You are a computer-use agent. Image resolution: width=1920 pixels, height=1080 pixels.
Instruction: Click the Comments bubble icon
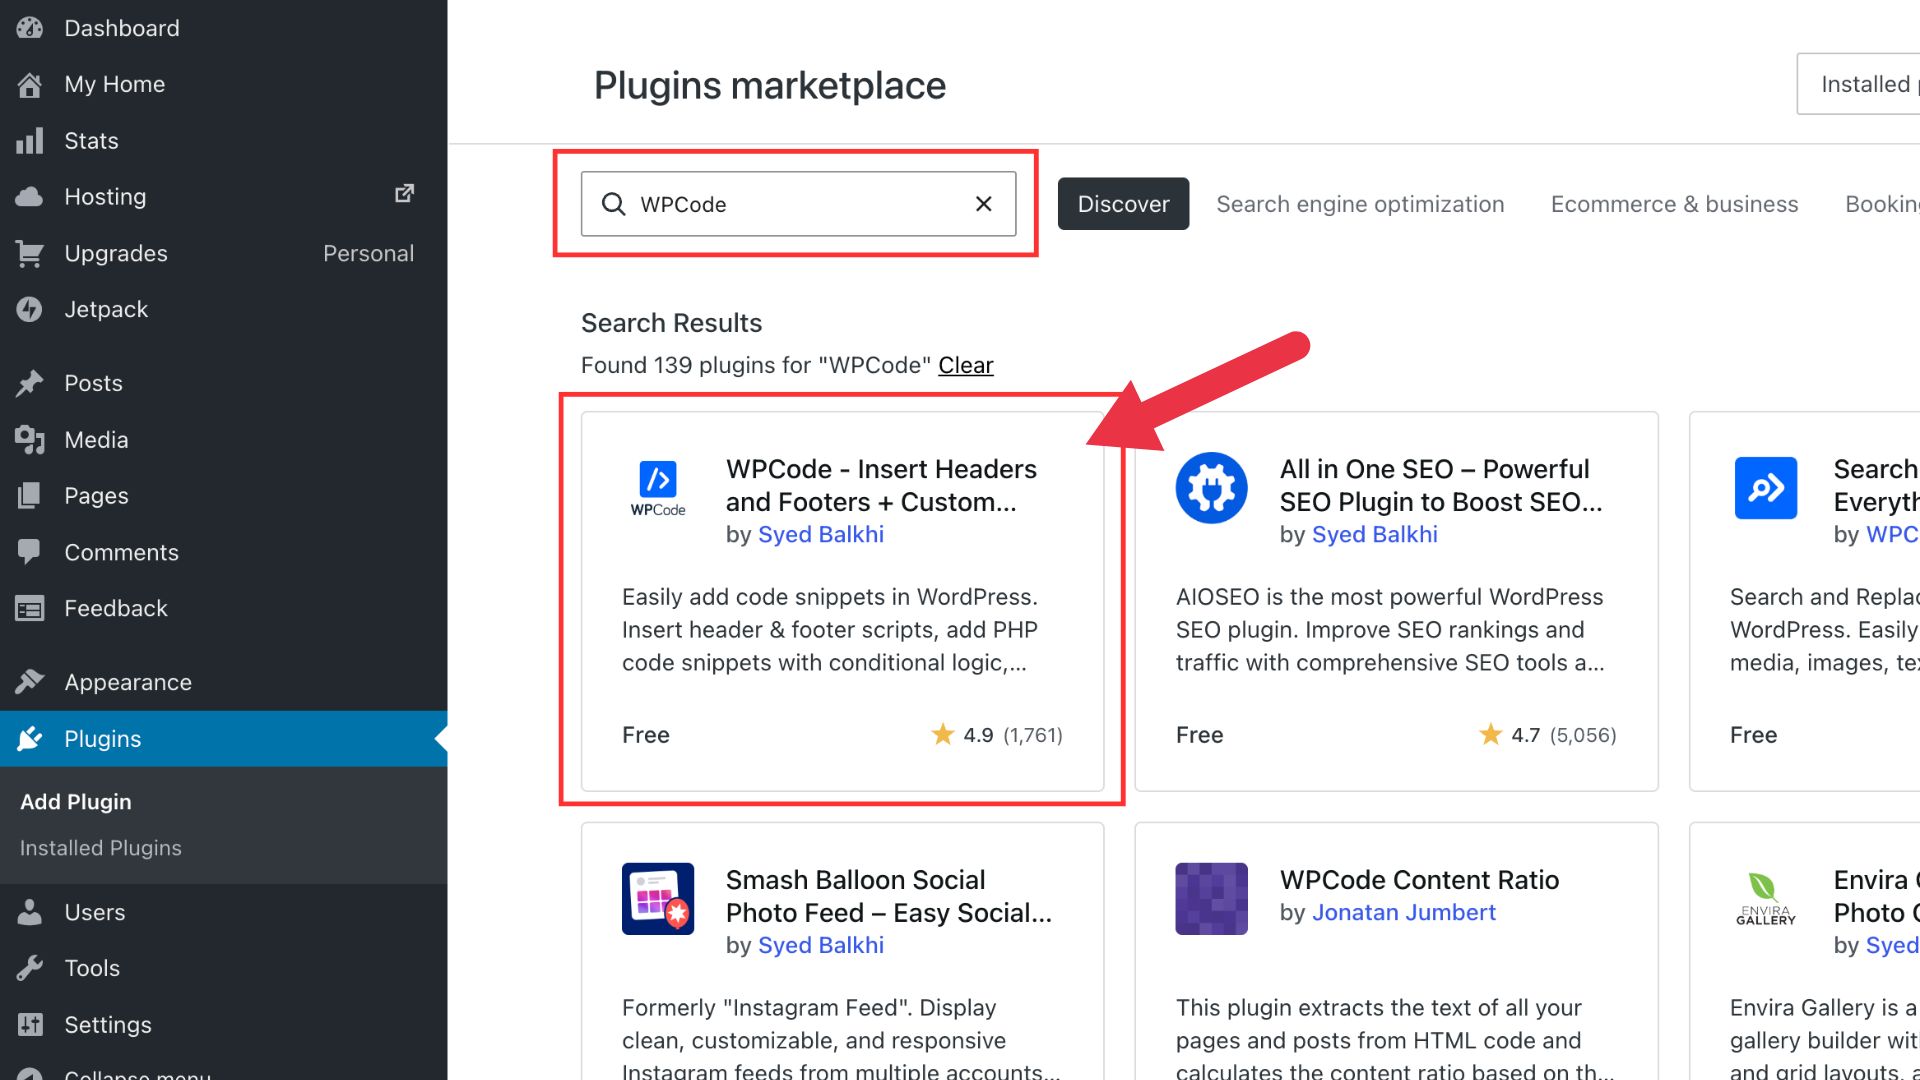(30, 552)
